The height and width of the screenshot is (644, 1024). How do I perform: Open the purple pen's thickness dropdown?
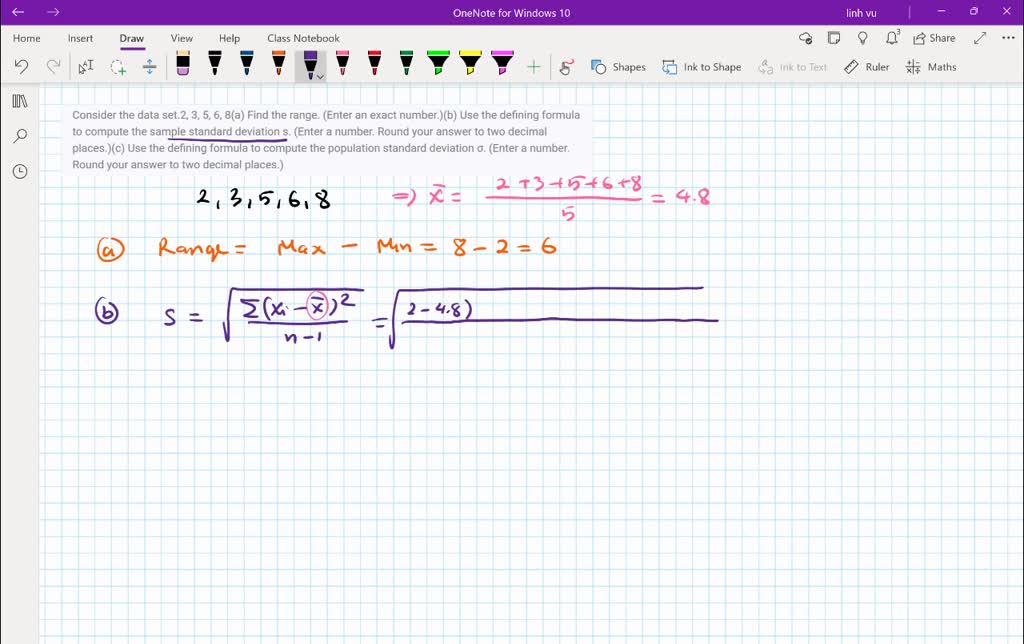pos(321,75)
